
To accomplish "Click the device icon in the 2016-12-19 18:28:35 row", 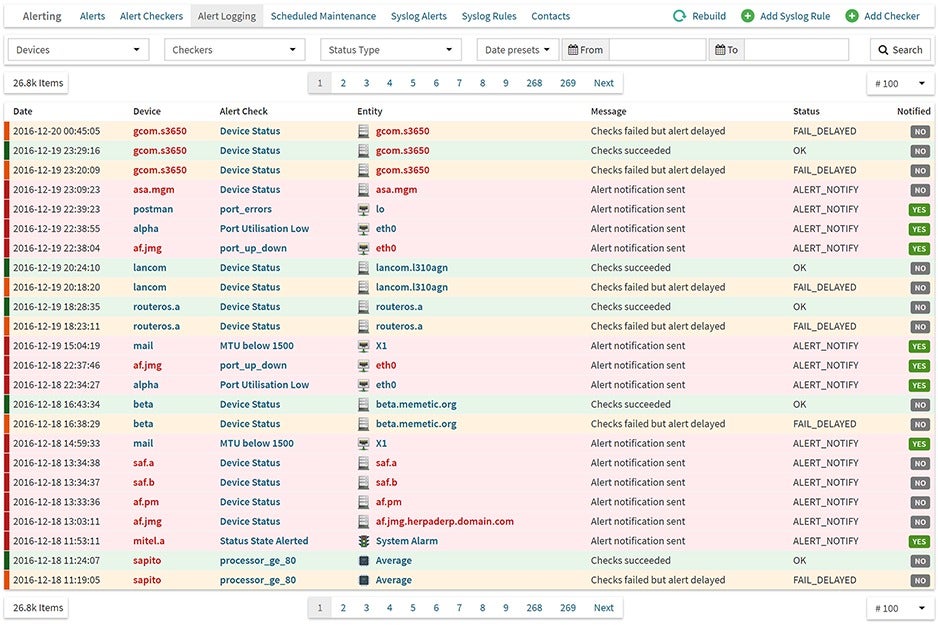I will point(363,307).
